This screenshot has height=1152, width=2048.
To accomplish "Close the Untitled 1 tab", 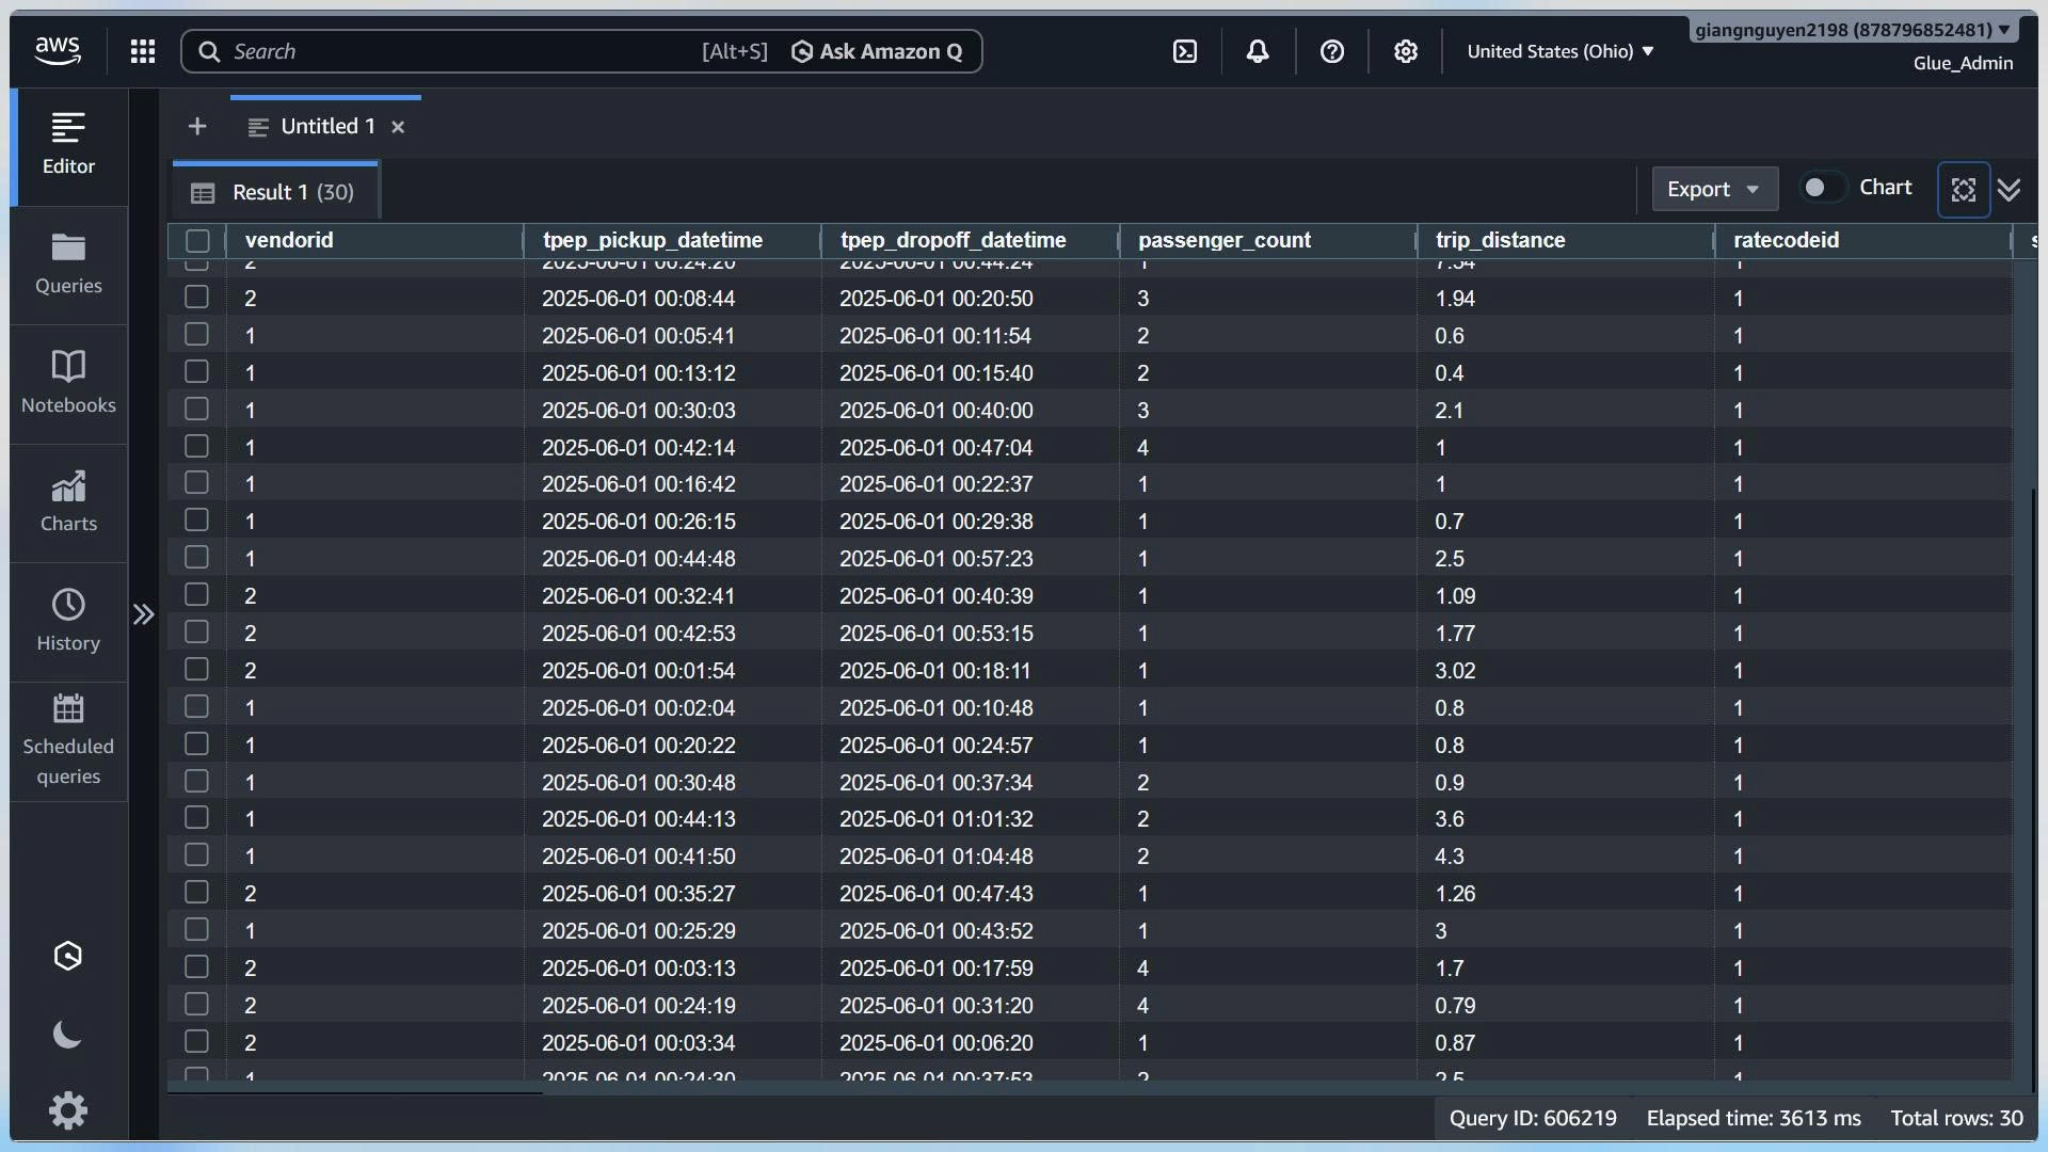I will pyautogui.click(x=398, y=127).
